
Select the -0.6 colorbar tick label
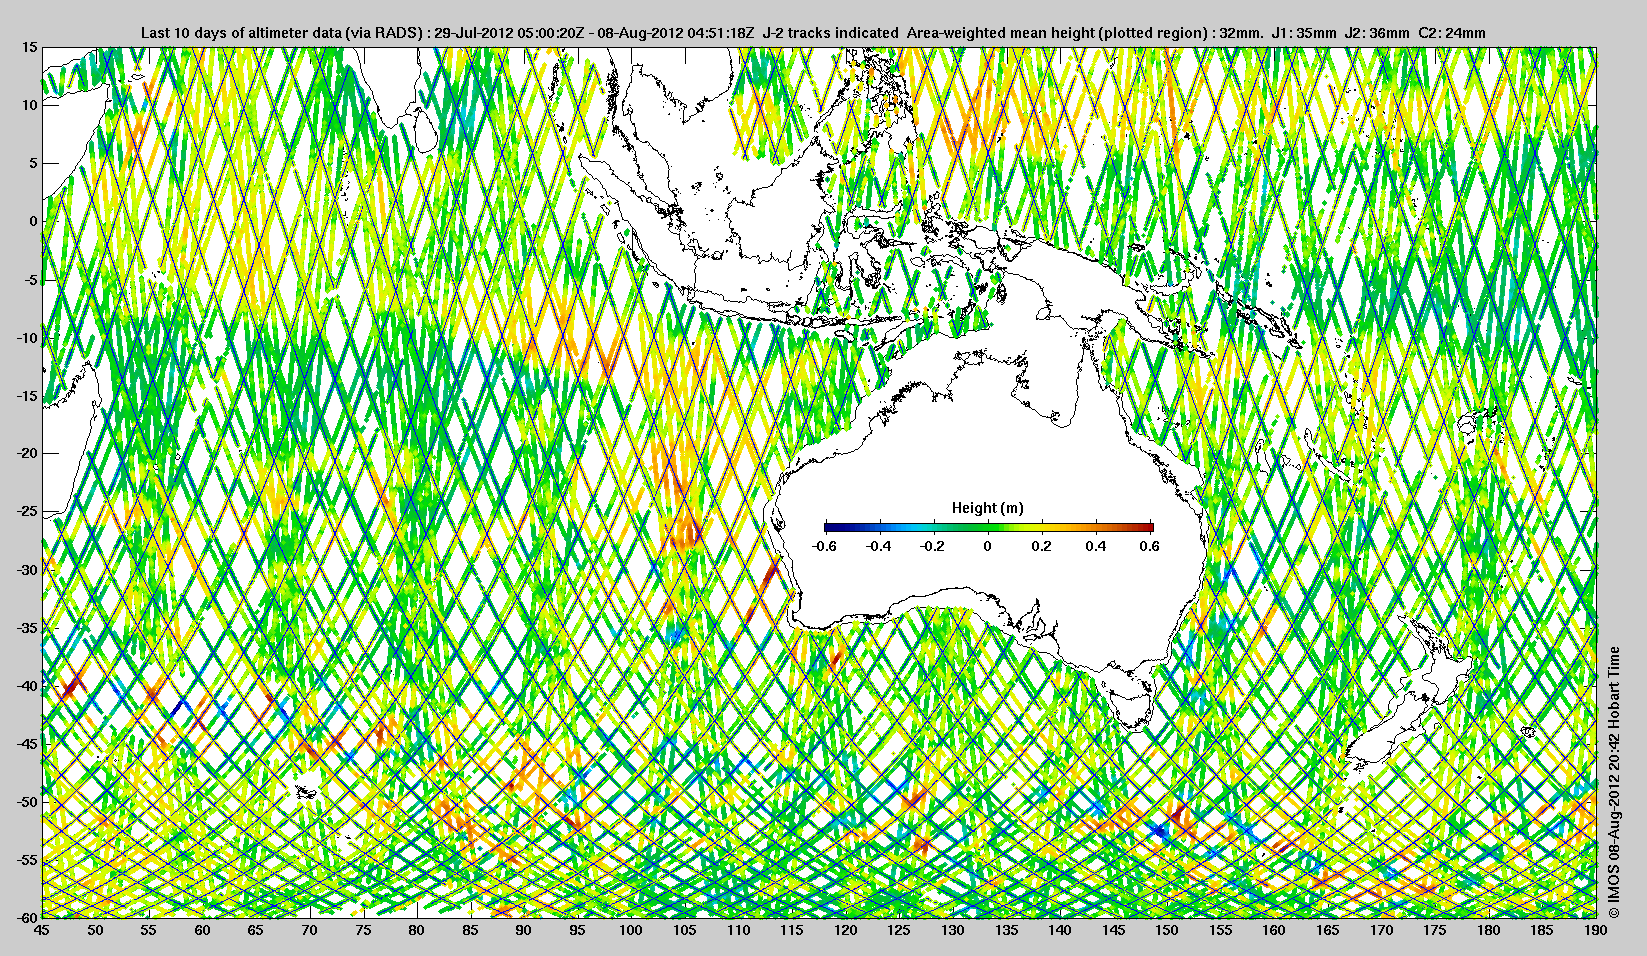(825, 546)
